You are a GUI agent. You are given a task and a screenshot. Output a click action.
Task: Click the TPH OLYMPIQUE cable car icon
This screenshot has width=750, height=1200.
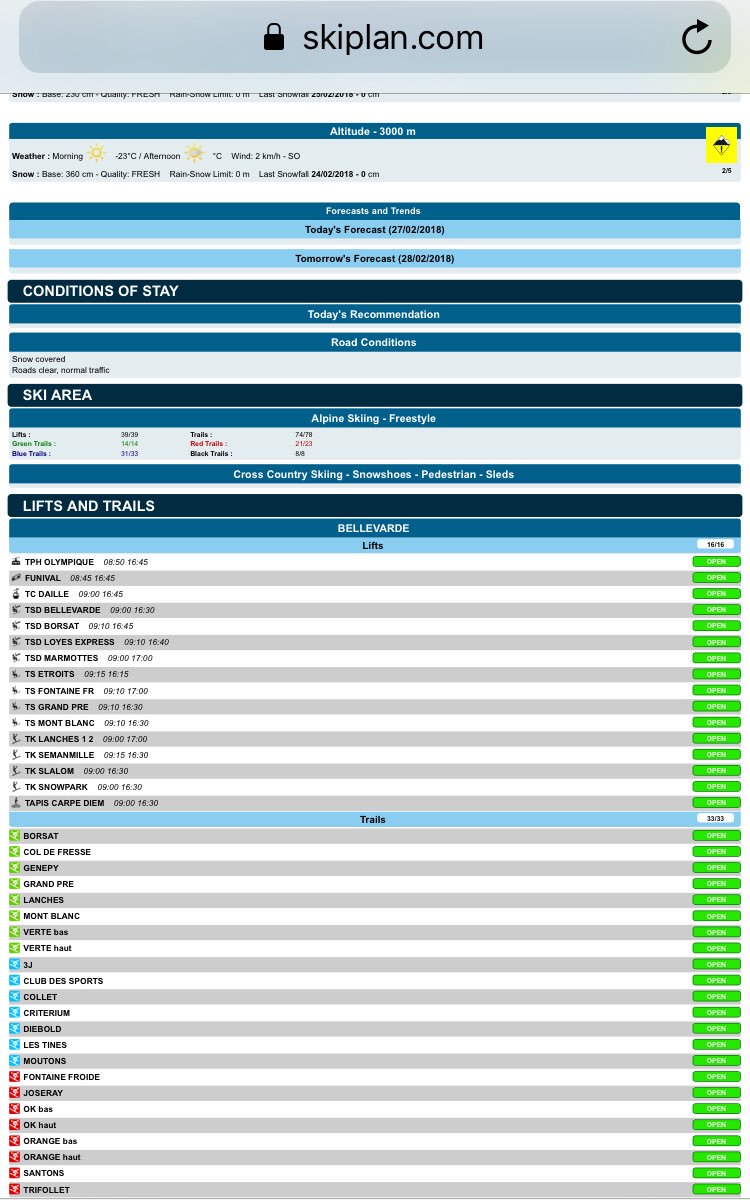pos(16,562)
